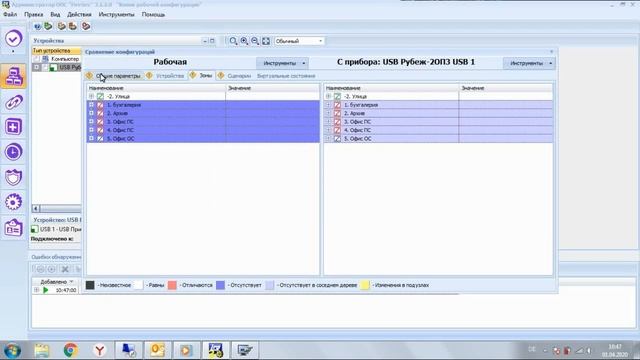
Task: Click the red Отличаются legend swatch
Action: point(172,285)
